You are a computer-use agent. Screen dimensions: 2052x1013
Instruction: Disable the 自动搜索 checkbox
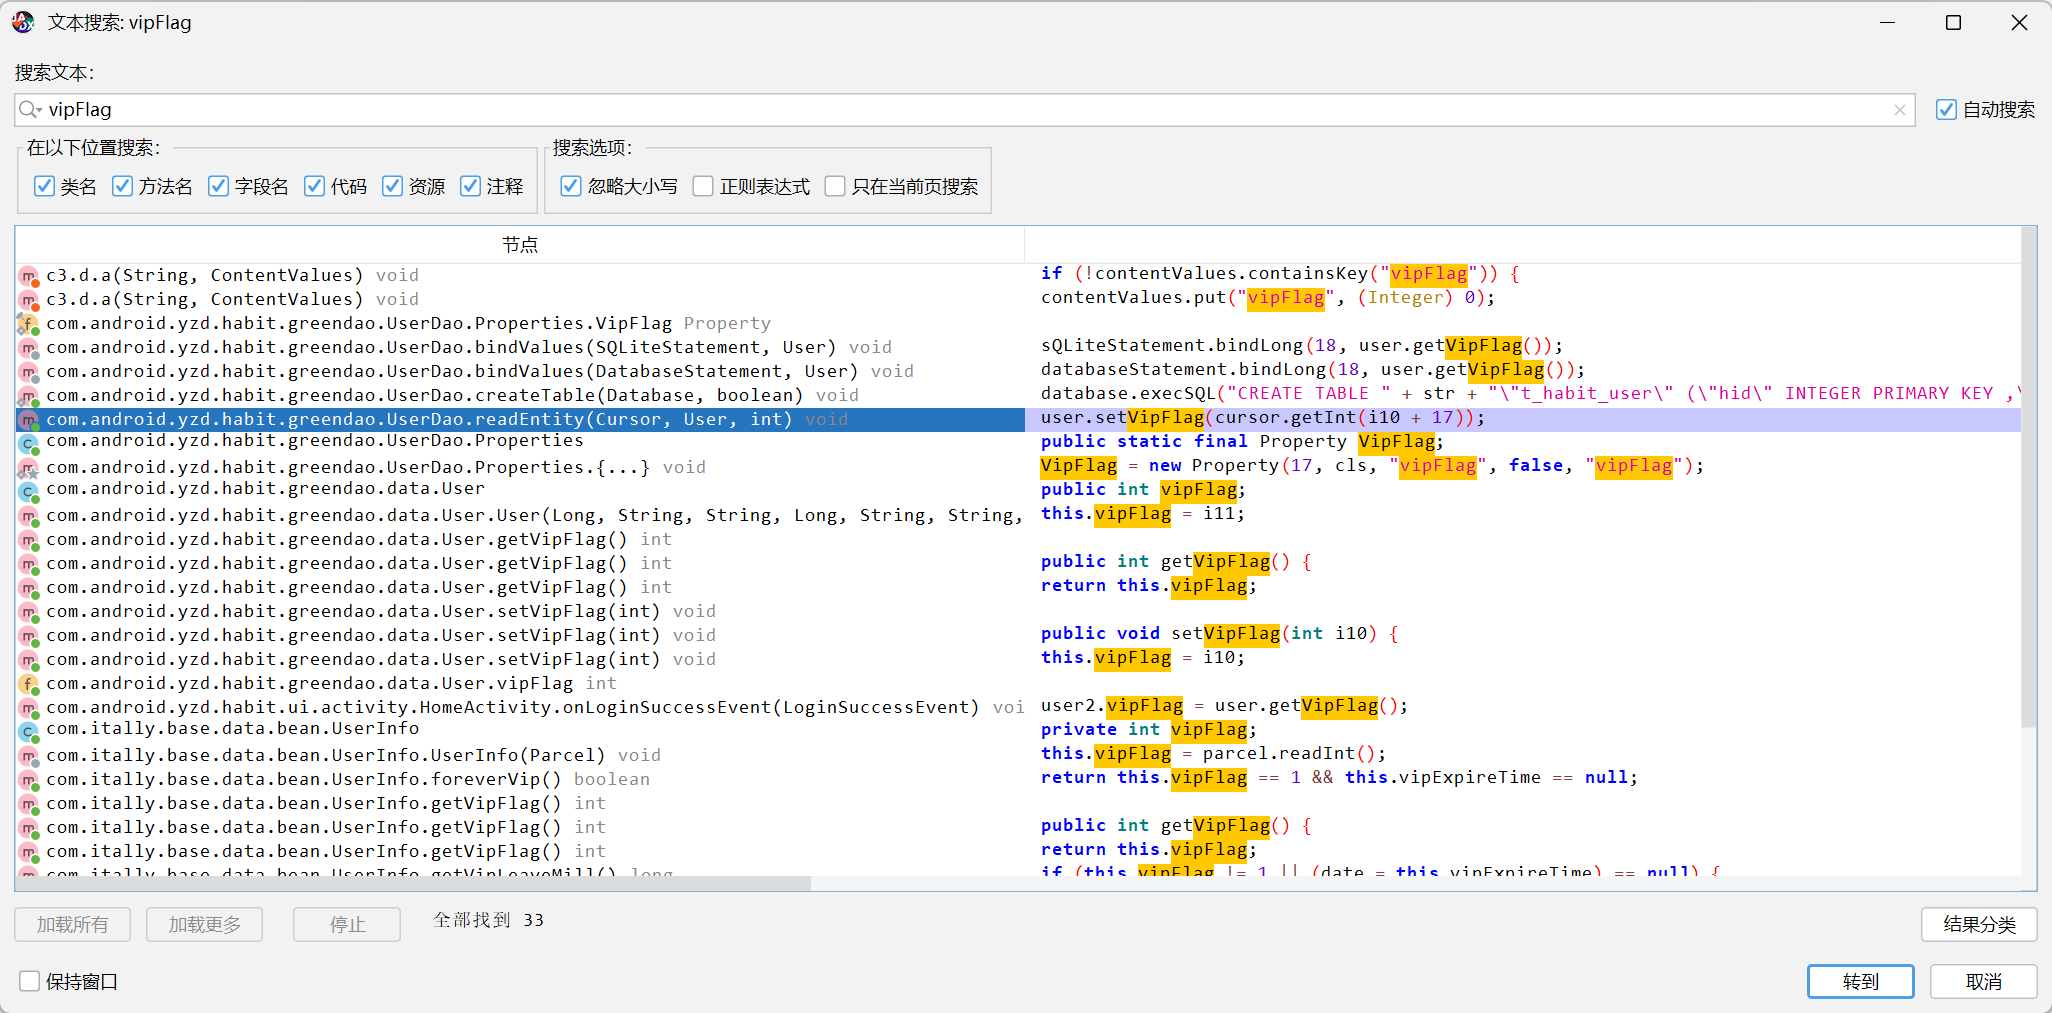point(1946,110)
